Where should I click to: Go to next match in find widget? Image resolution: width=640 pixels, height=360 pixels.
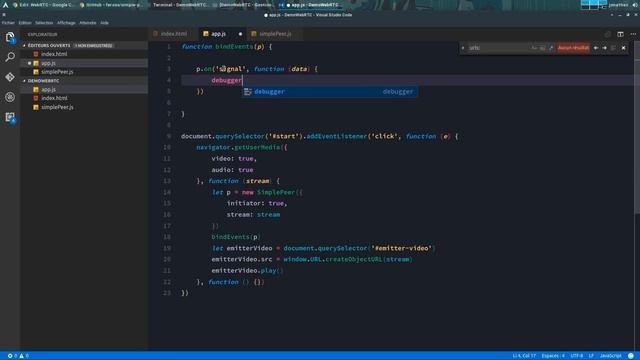pyautogui.click(x=604, y=48)
